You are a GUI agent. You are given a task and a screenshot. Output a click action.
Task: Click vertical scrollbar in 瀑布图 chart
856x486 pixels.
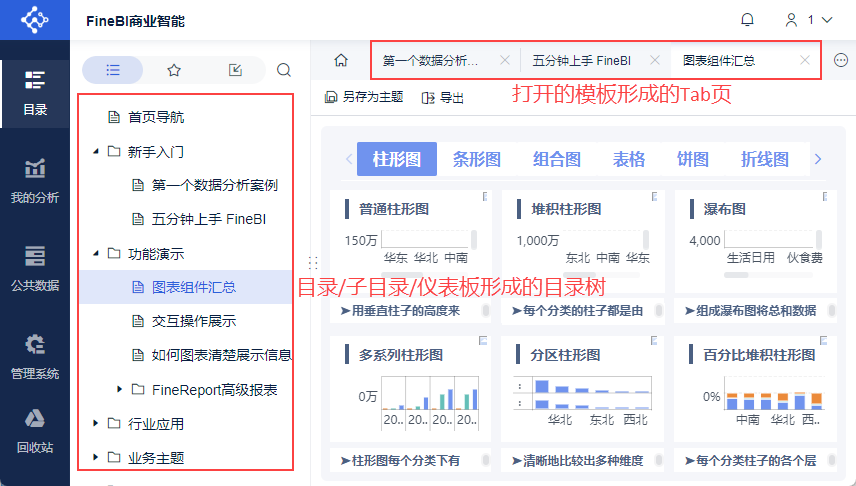819,239
